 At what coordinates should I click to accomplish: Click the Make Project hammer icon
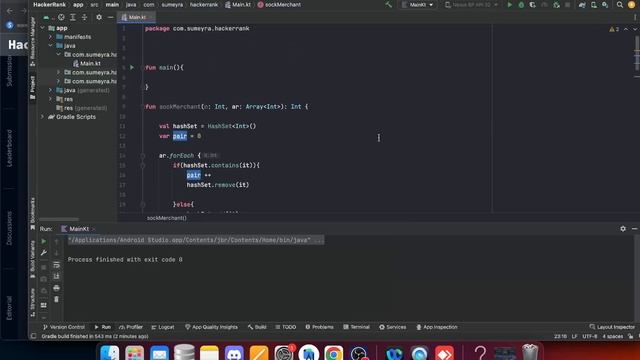pos(389,5)
